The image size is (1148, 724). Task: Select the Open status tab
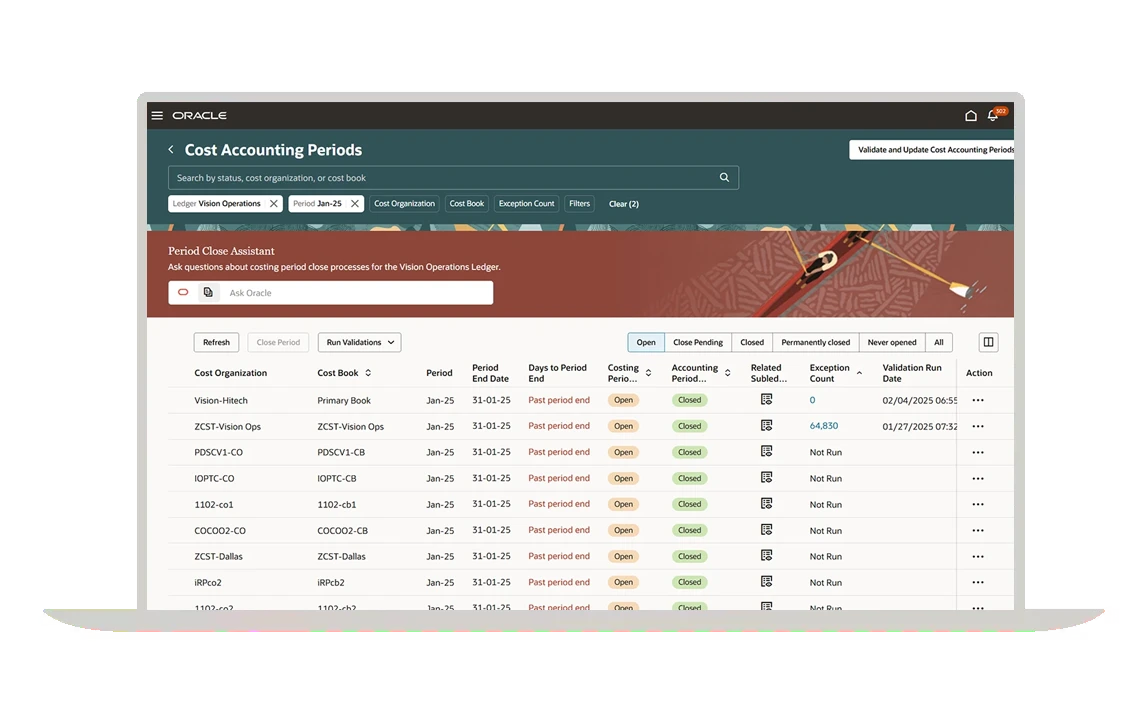646,342
